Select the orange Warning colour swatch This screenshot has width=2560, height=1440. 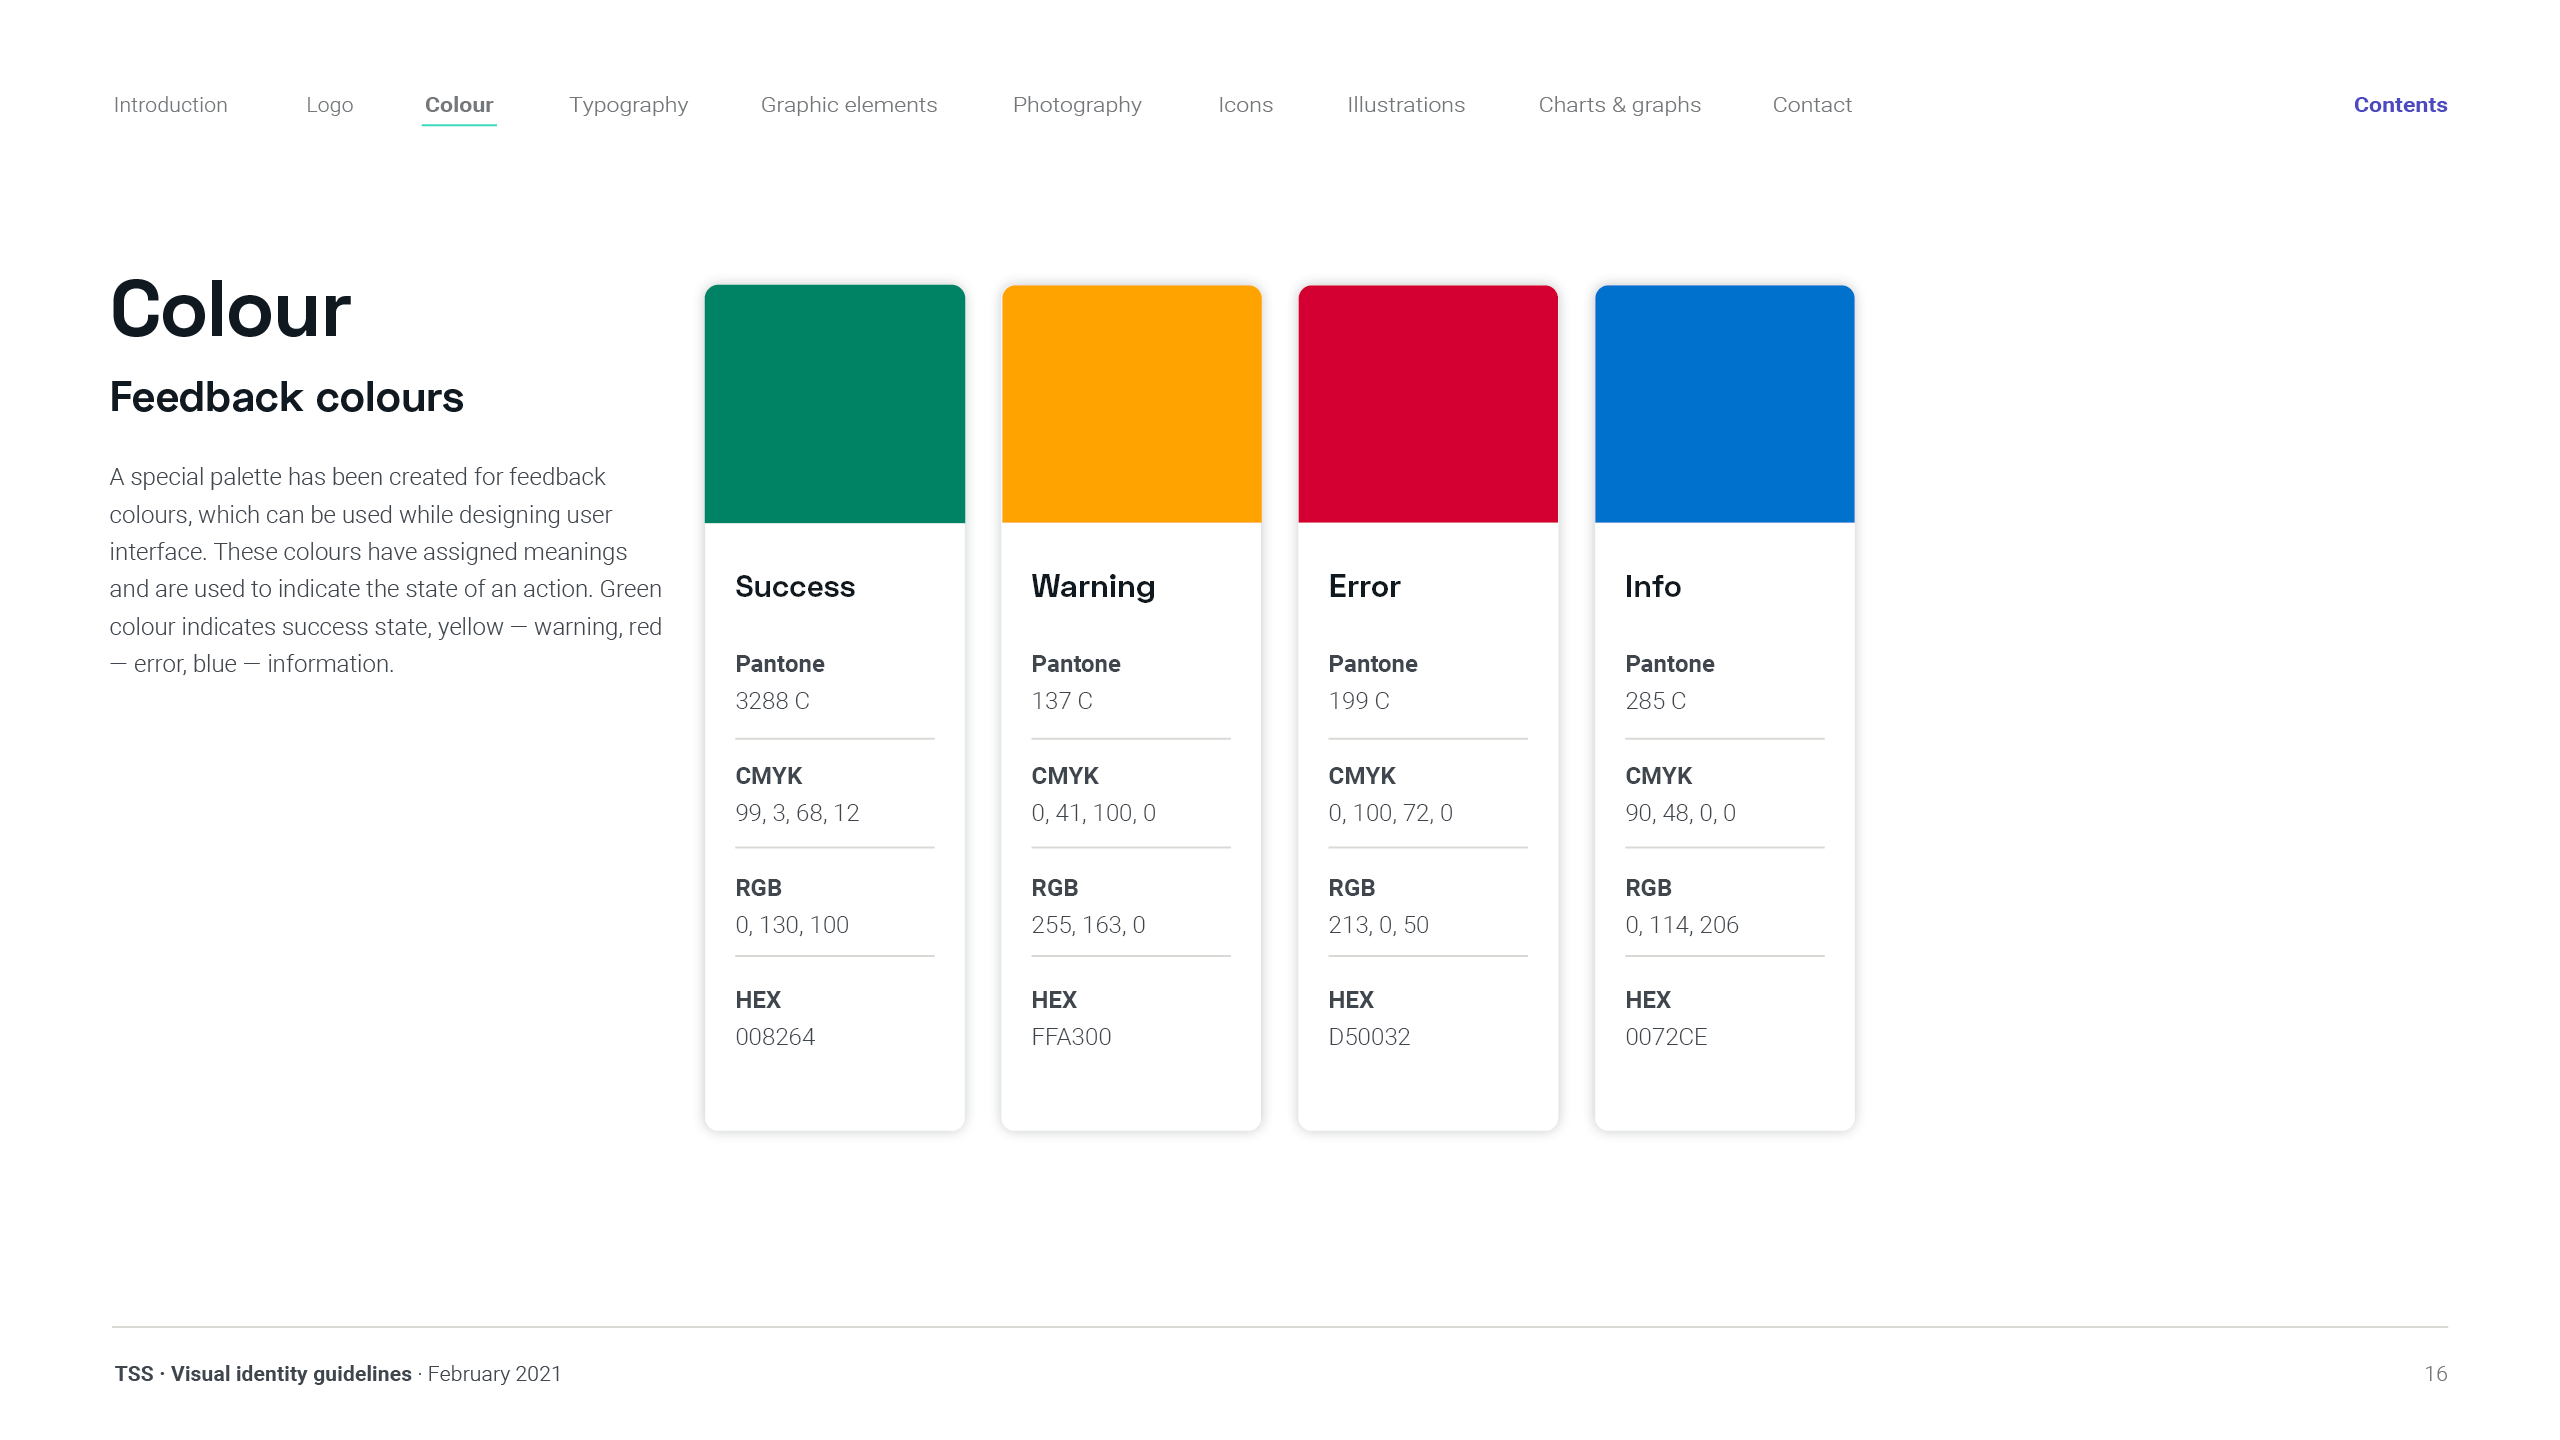1131,404
